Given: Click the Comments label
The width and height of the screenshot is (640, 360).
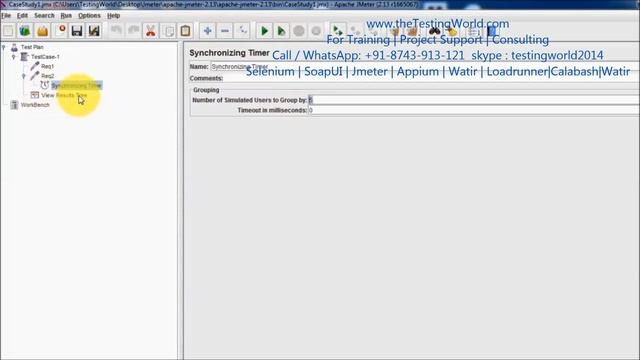Looking at the screenshot, I should pyautogui.click(x=206, y=78).
